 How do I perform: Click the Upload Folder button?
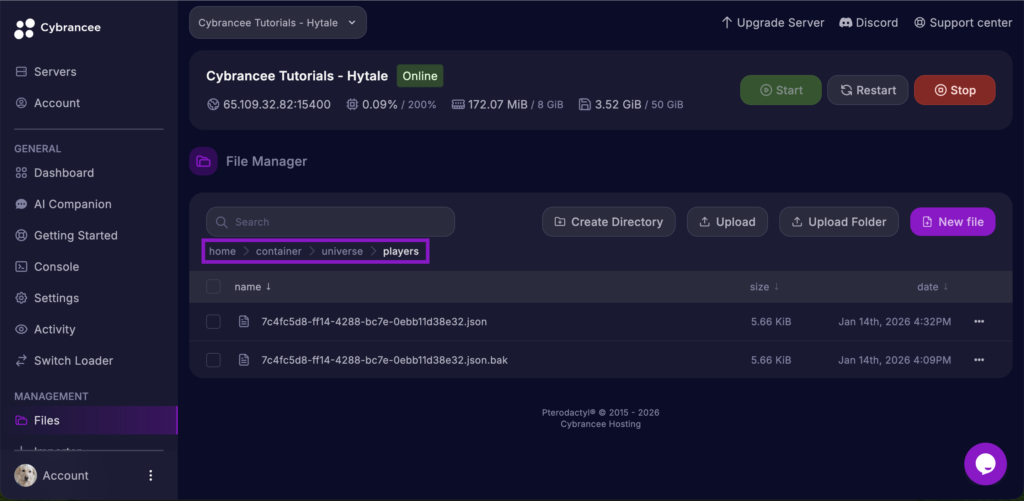[x=839, y=222]
